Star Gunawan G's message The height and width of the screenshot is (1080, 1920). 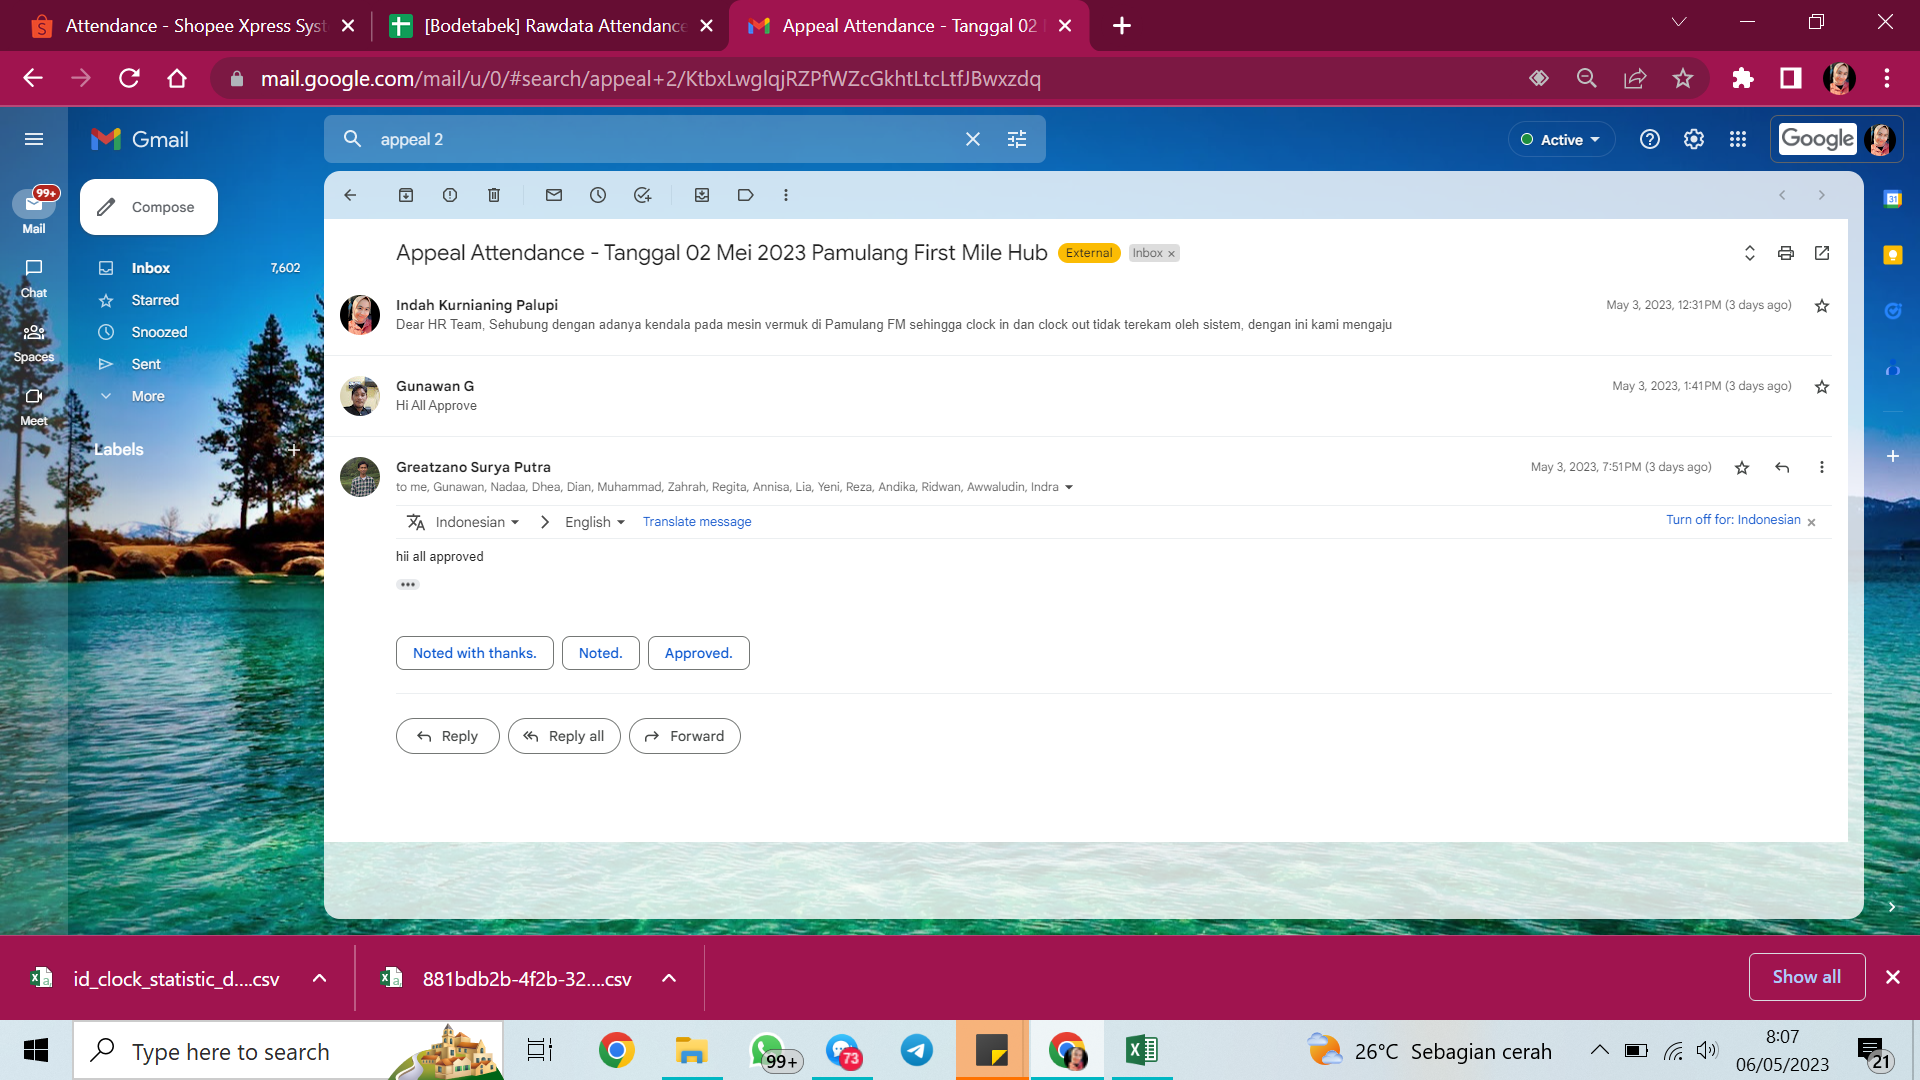(x=1822, y=387)
